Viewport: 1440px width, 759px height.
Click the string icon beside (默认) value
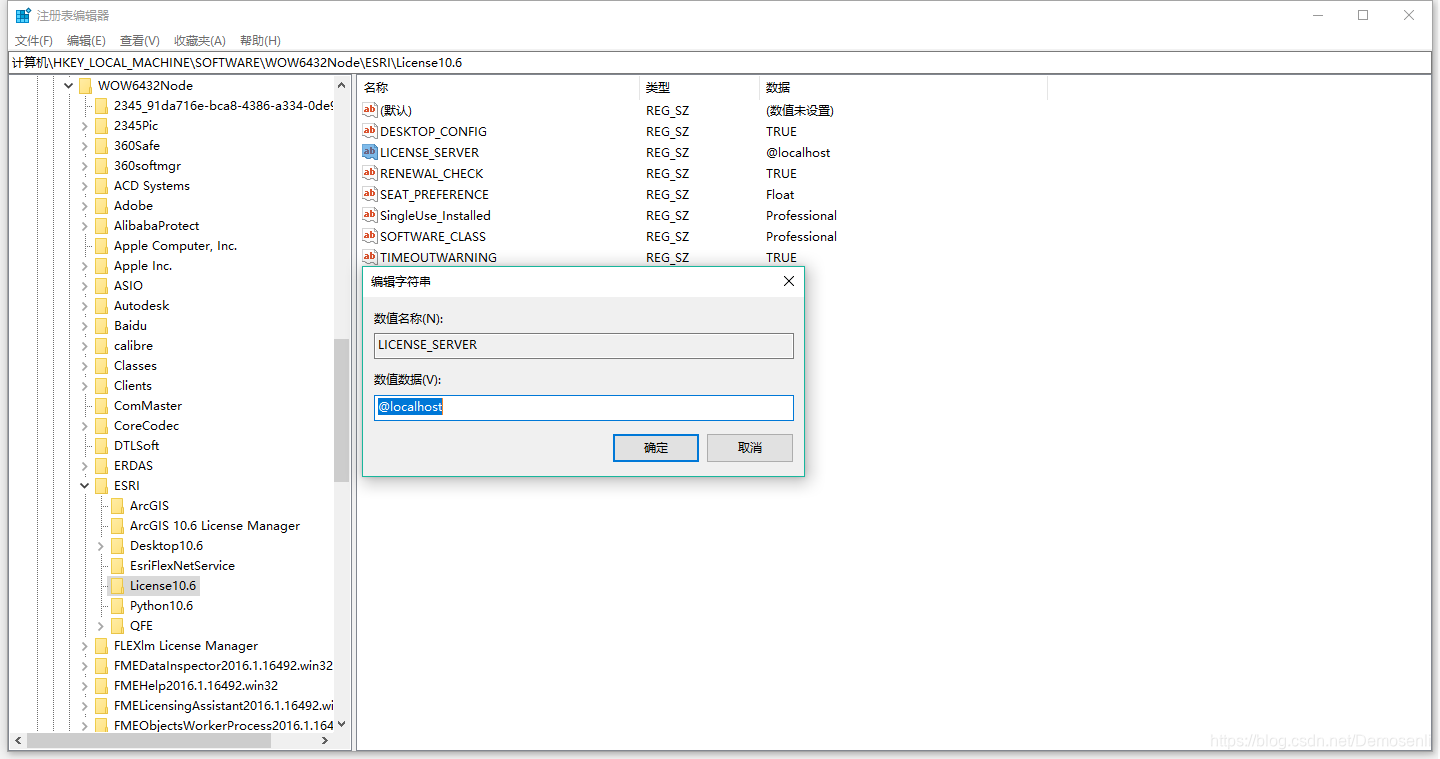click(x=370, y=110)
